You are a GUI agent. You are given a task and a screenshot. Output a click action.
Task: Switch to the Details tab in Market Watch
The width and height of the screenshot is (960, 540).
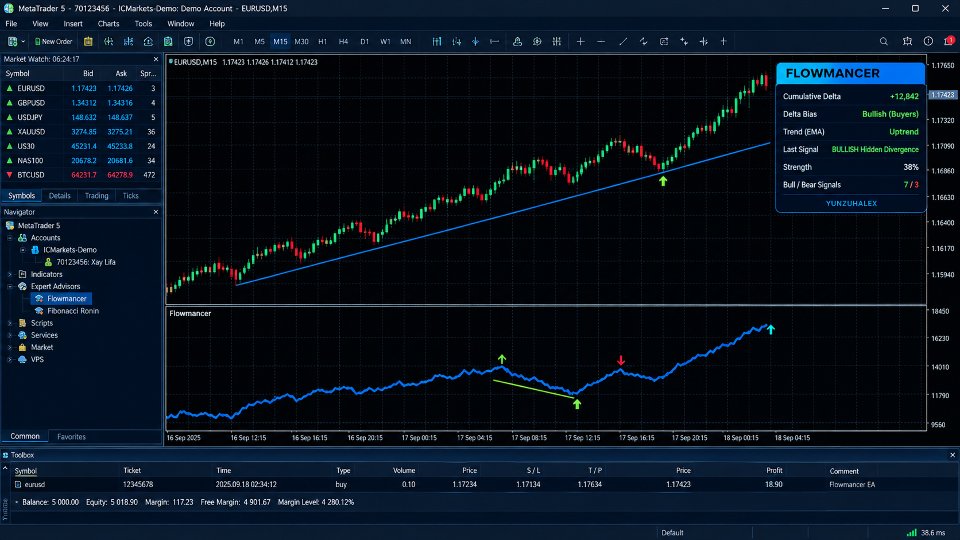pos(59,196)
